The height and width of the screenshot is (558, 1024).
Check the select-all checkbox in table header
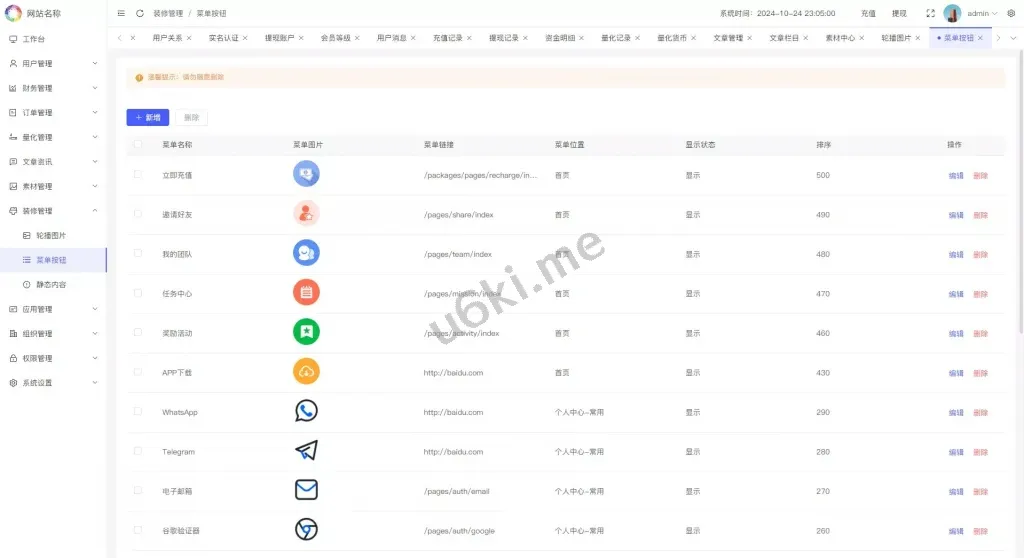pos(138,144)
